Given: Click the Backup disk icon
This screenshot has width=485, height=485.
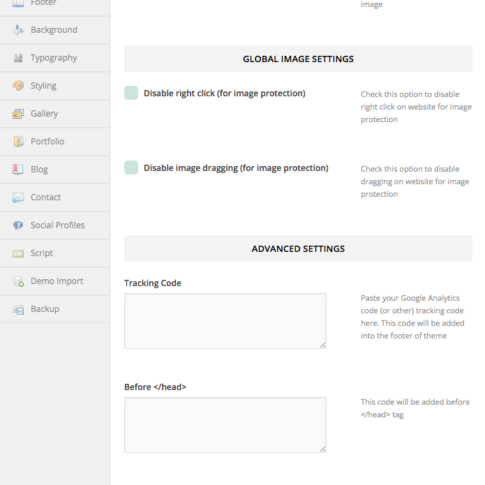Looking at the screenshot, I should (18, 309).
